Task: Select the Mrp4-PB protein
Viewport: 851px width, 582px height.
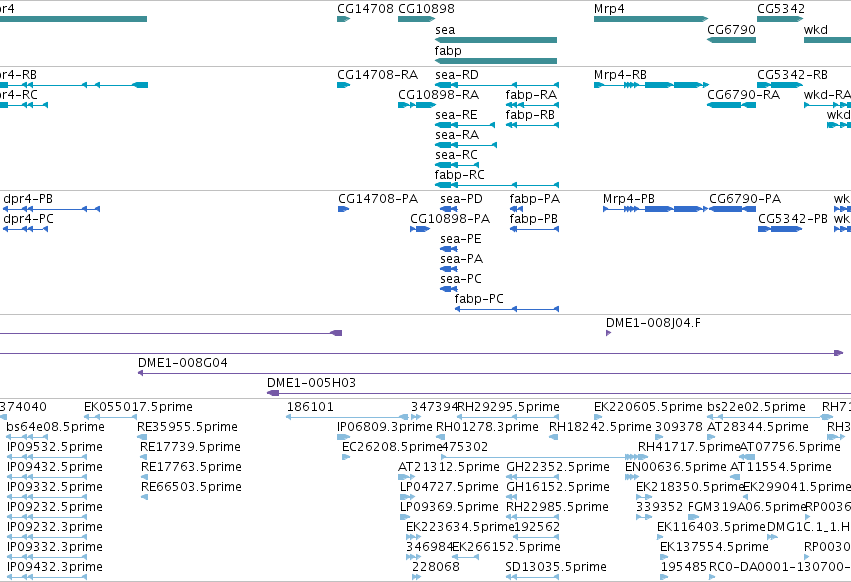Action: point(656,209)
